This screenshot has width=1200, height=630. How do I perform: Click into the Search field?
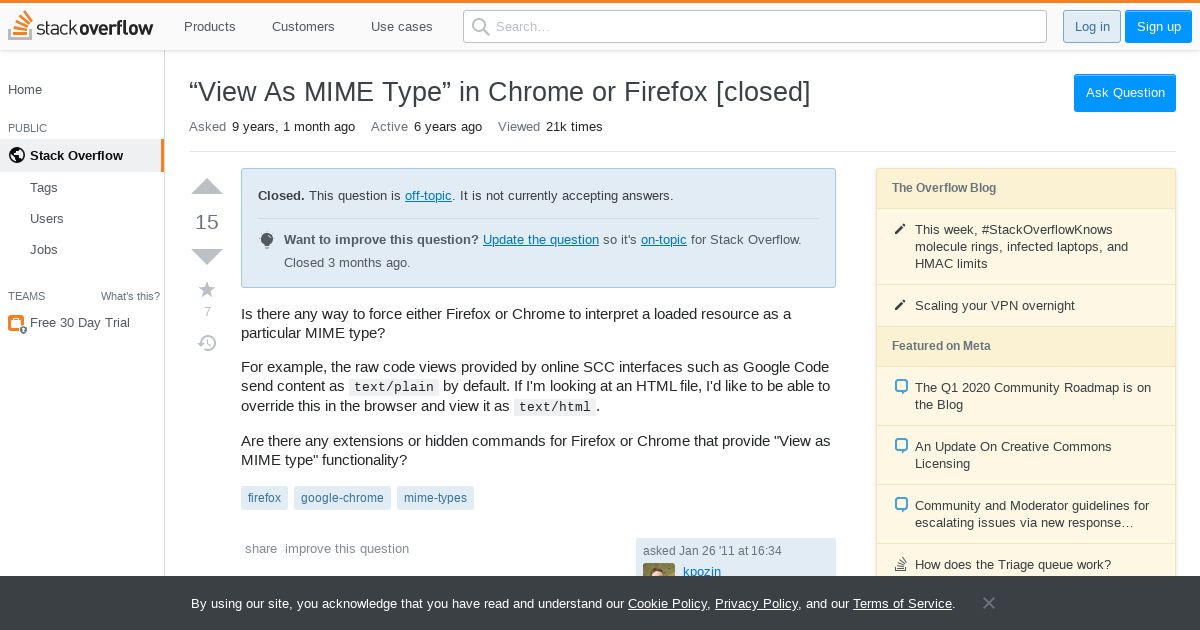click(x=755, y=26)
